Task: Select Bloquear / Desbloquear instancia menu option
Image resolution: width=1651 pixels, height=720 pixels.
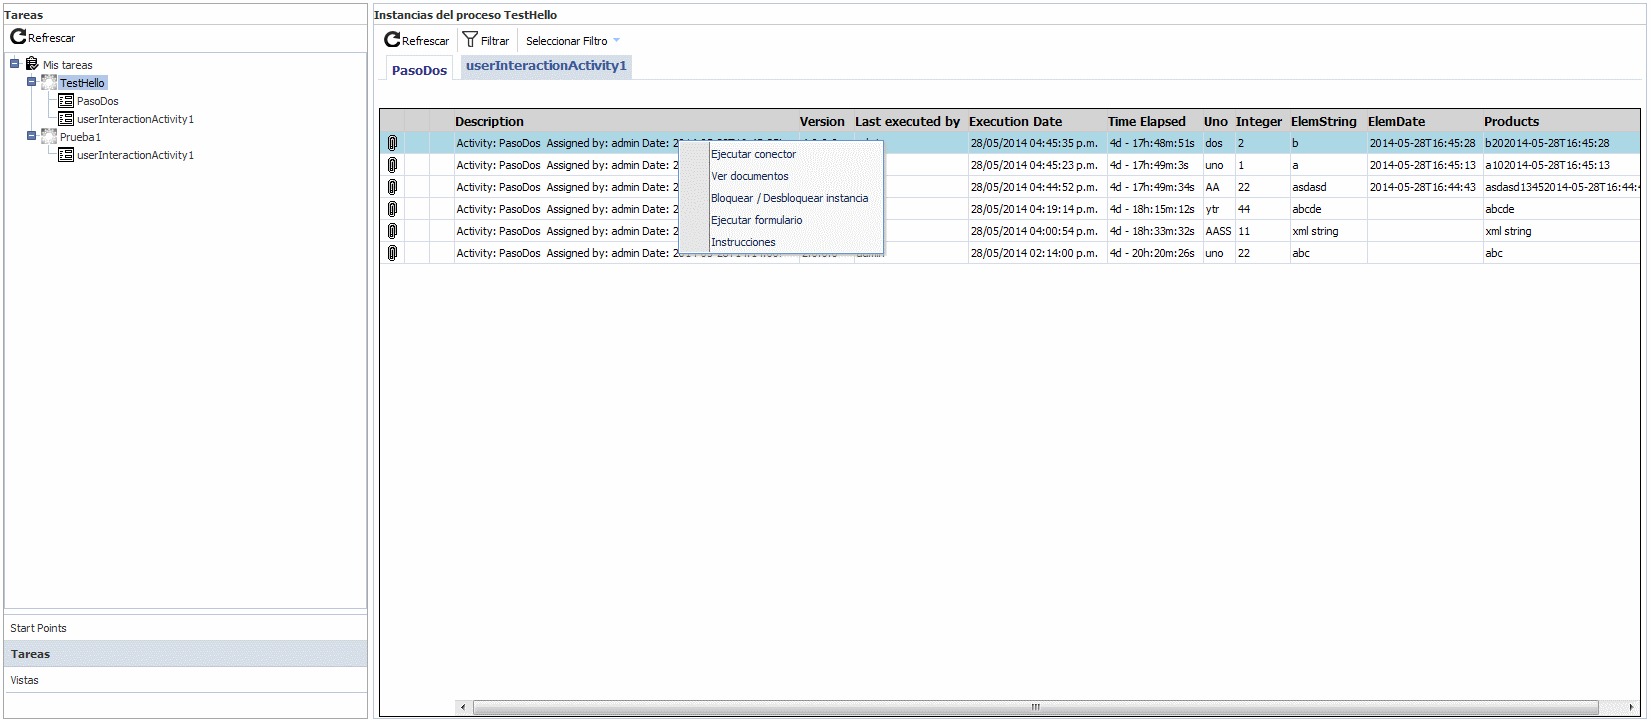Action: (x=789, y=198)
